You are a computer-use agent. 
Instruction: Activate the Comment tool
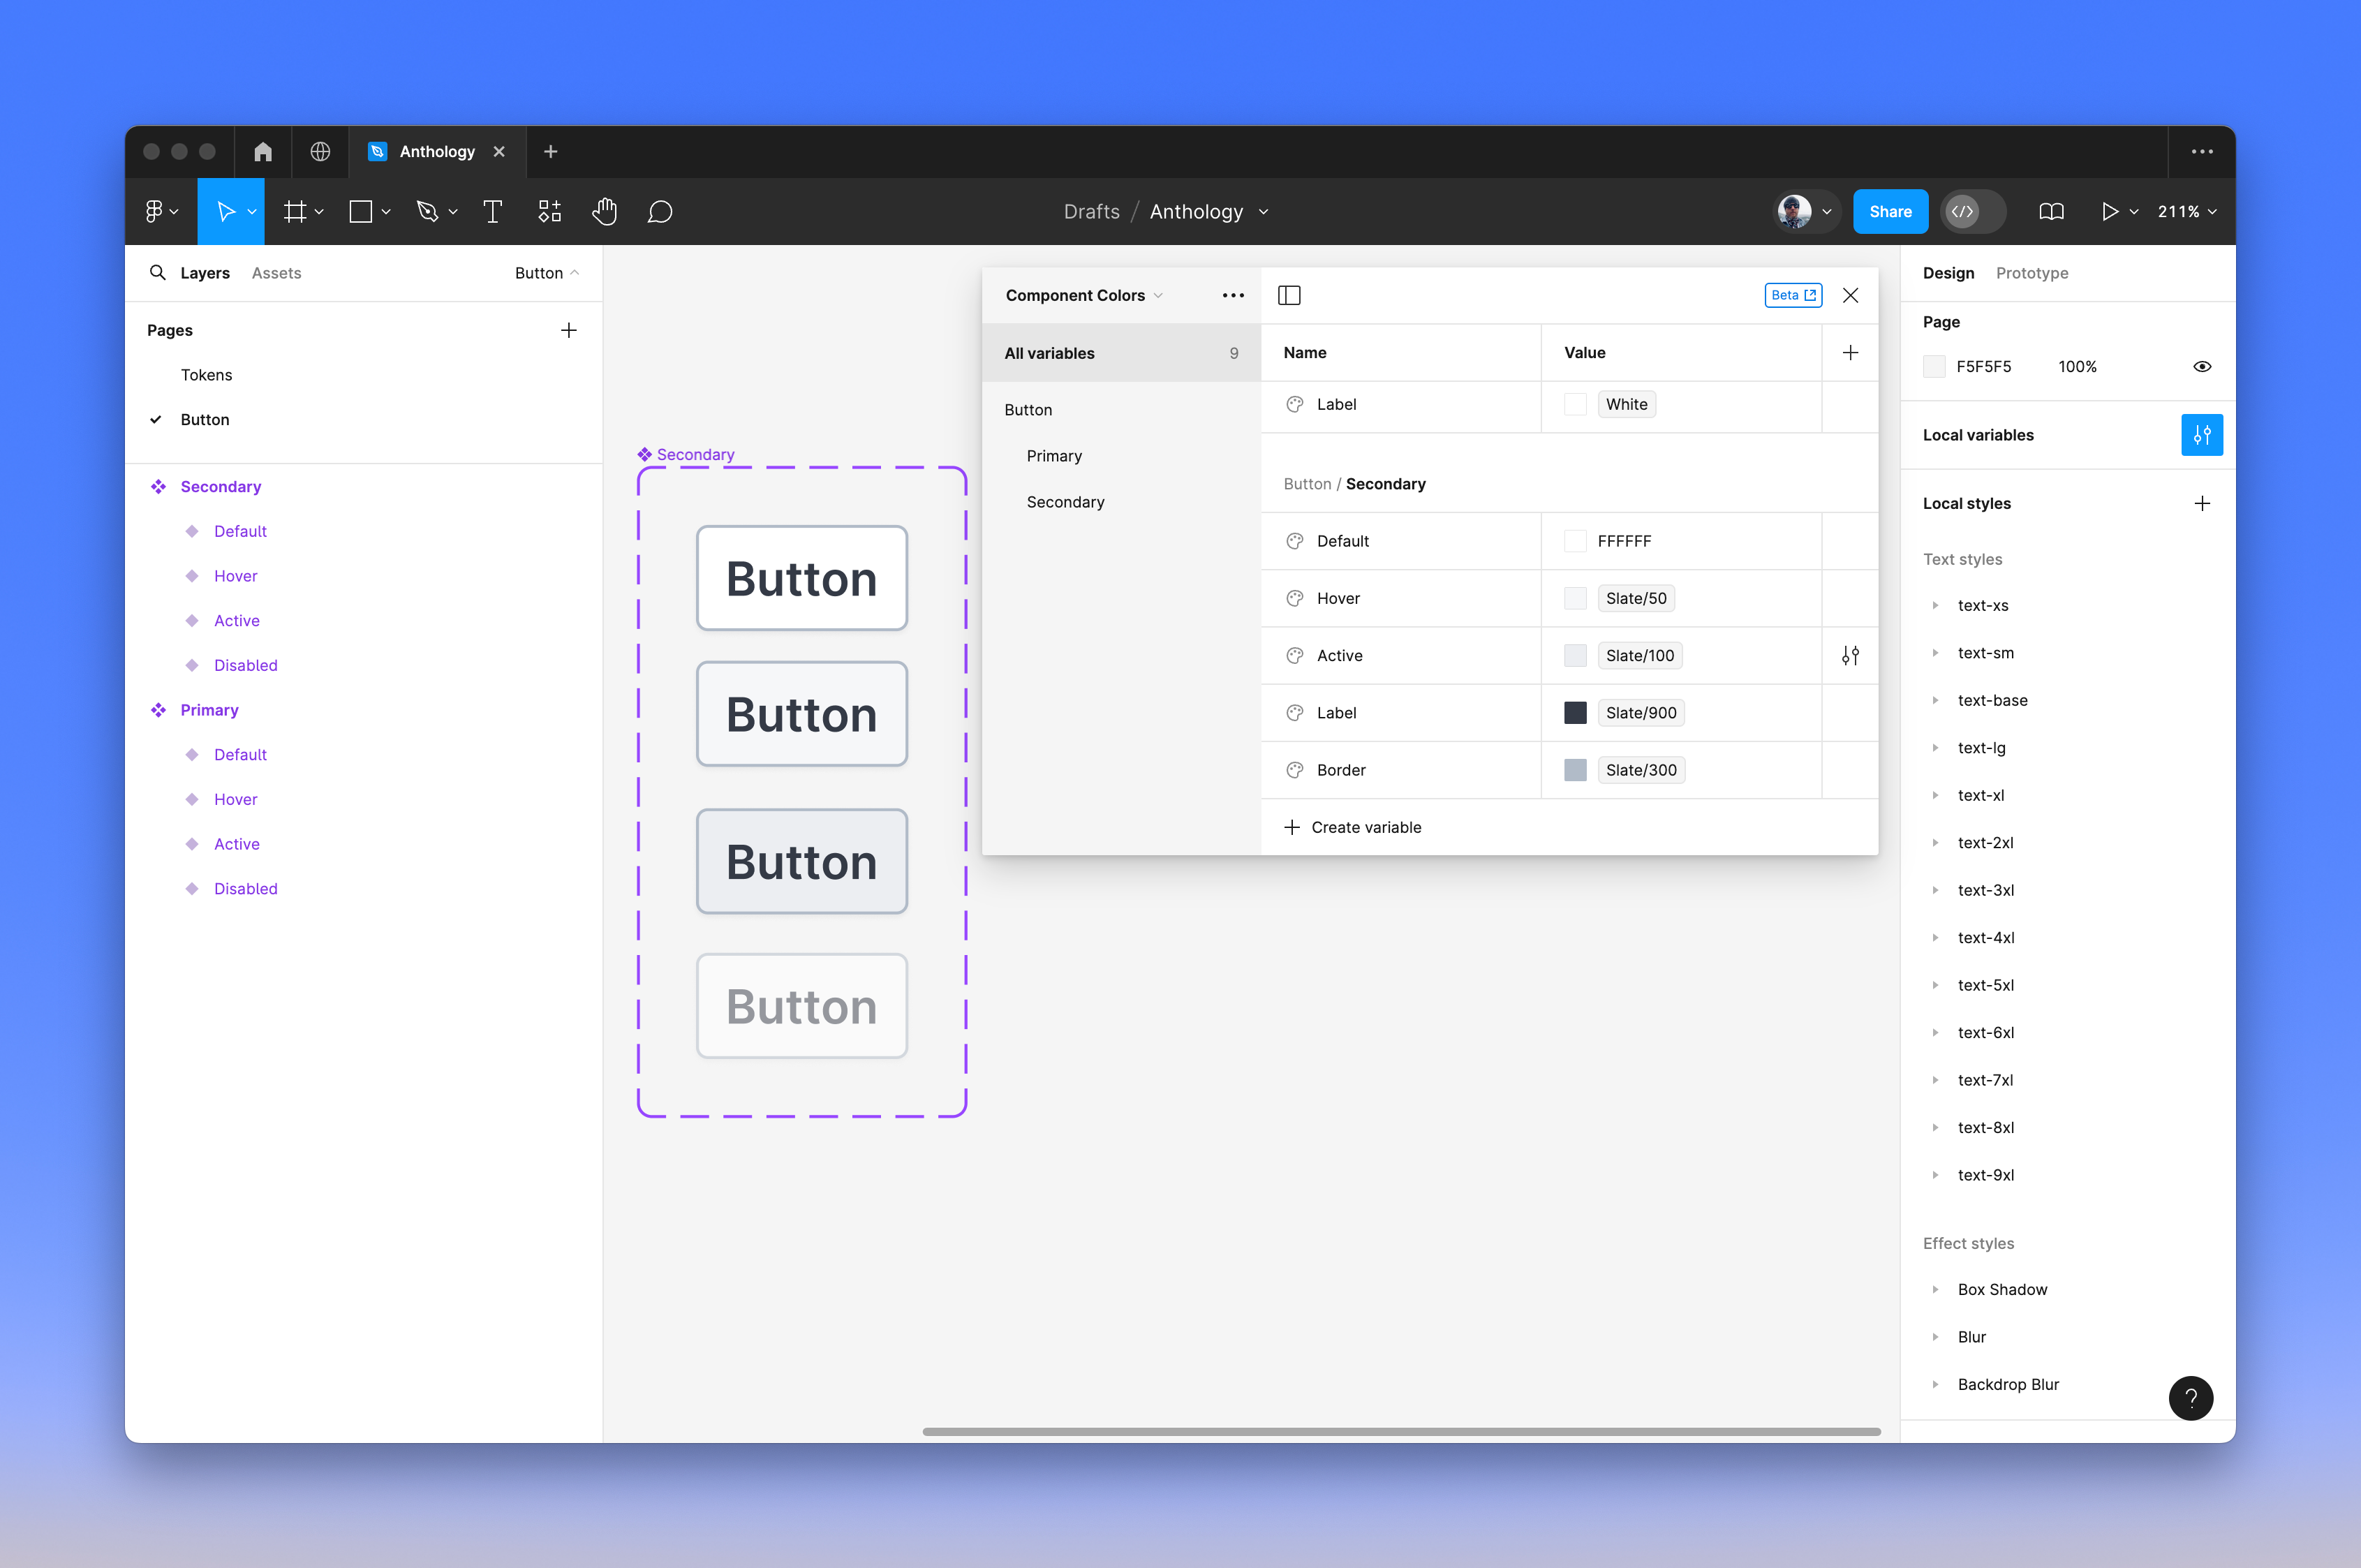pos(659,211)
